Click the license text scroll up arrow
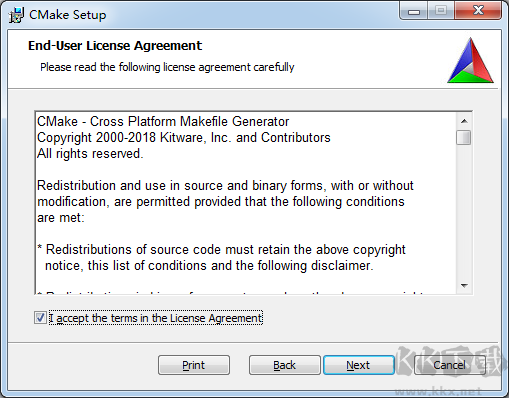The image size is (509, 398). pyautogui.click(x=464, y=121)
